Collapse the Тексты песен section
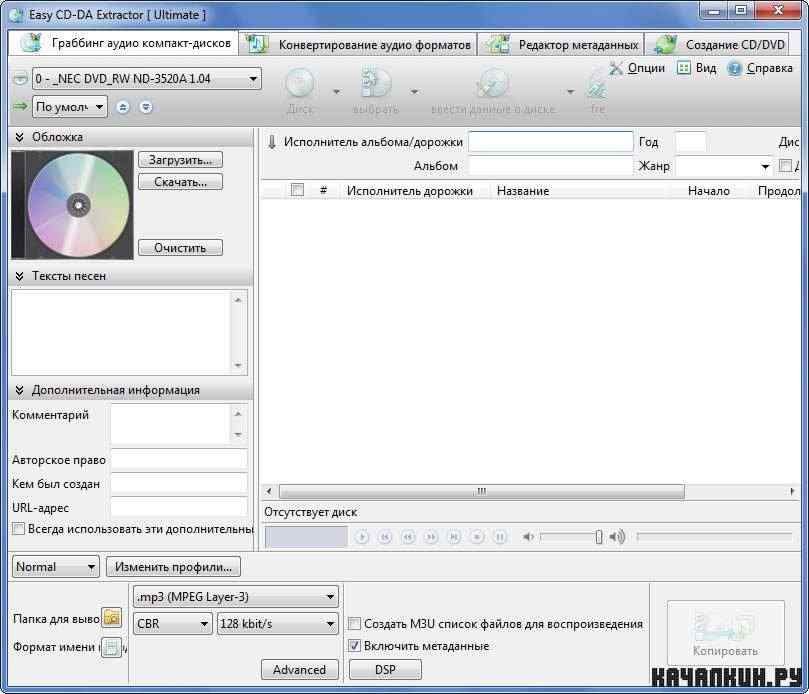This screenshot has width=809, height=694. 20,276
